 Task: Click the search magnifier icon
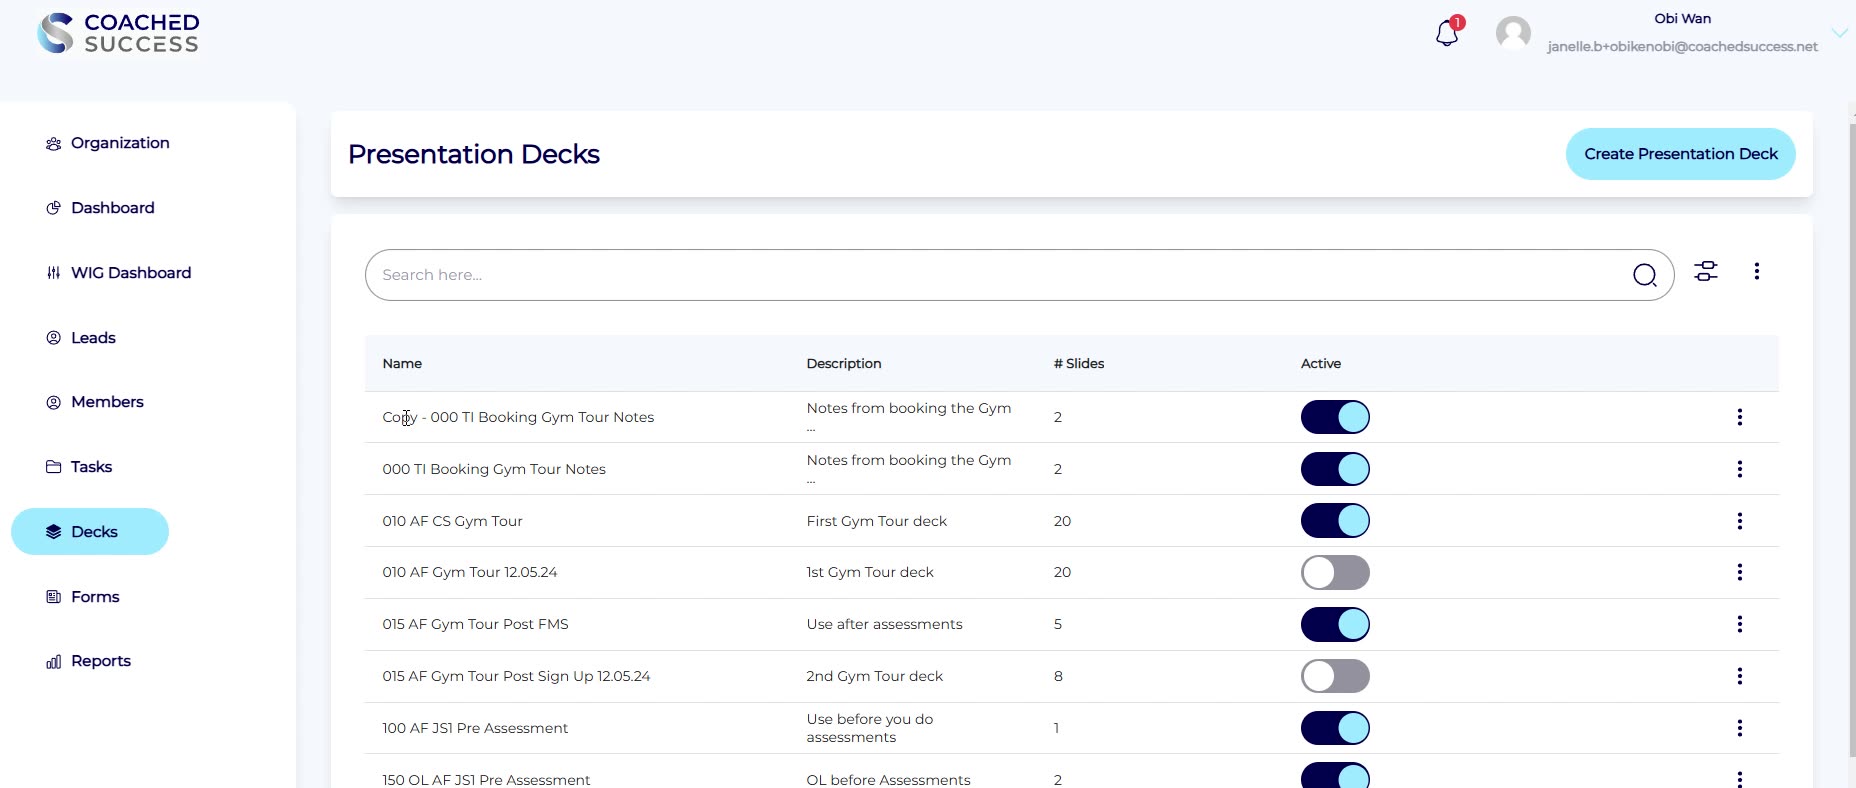1644,275
